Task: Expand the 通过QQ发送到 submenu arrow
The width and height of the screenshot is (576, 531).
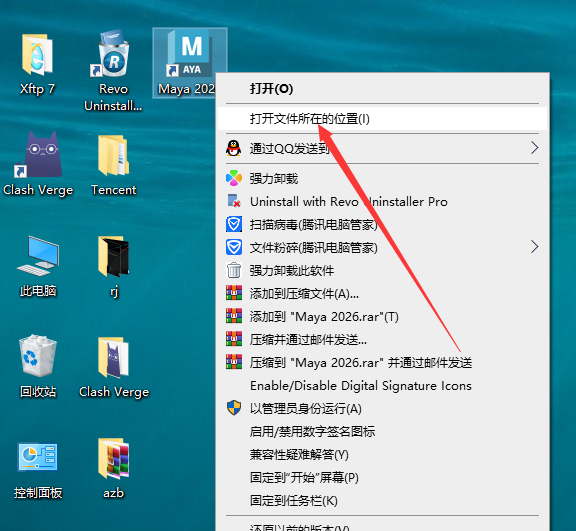Action: [x=534, y=148]
